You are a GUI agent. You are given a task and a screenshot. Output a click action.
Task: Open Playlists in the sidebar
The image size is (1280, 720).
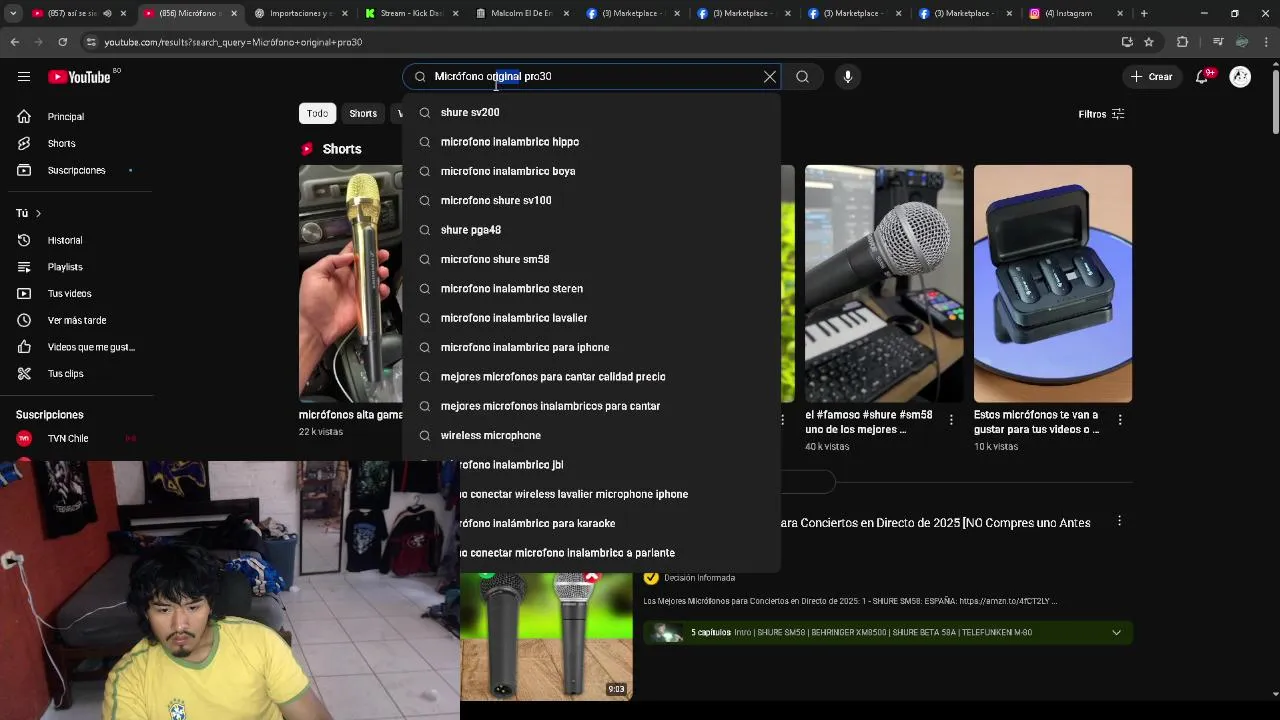pyautogui.click(x=65, y=268)
